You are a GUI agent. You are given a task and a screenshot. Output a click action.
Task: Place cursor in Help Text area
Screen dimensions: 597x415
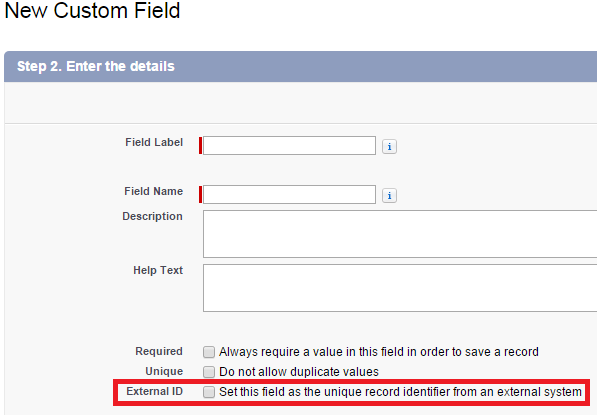coord(400,288)
